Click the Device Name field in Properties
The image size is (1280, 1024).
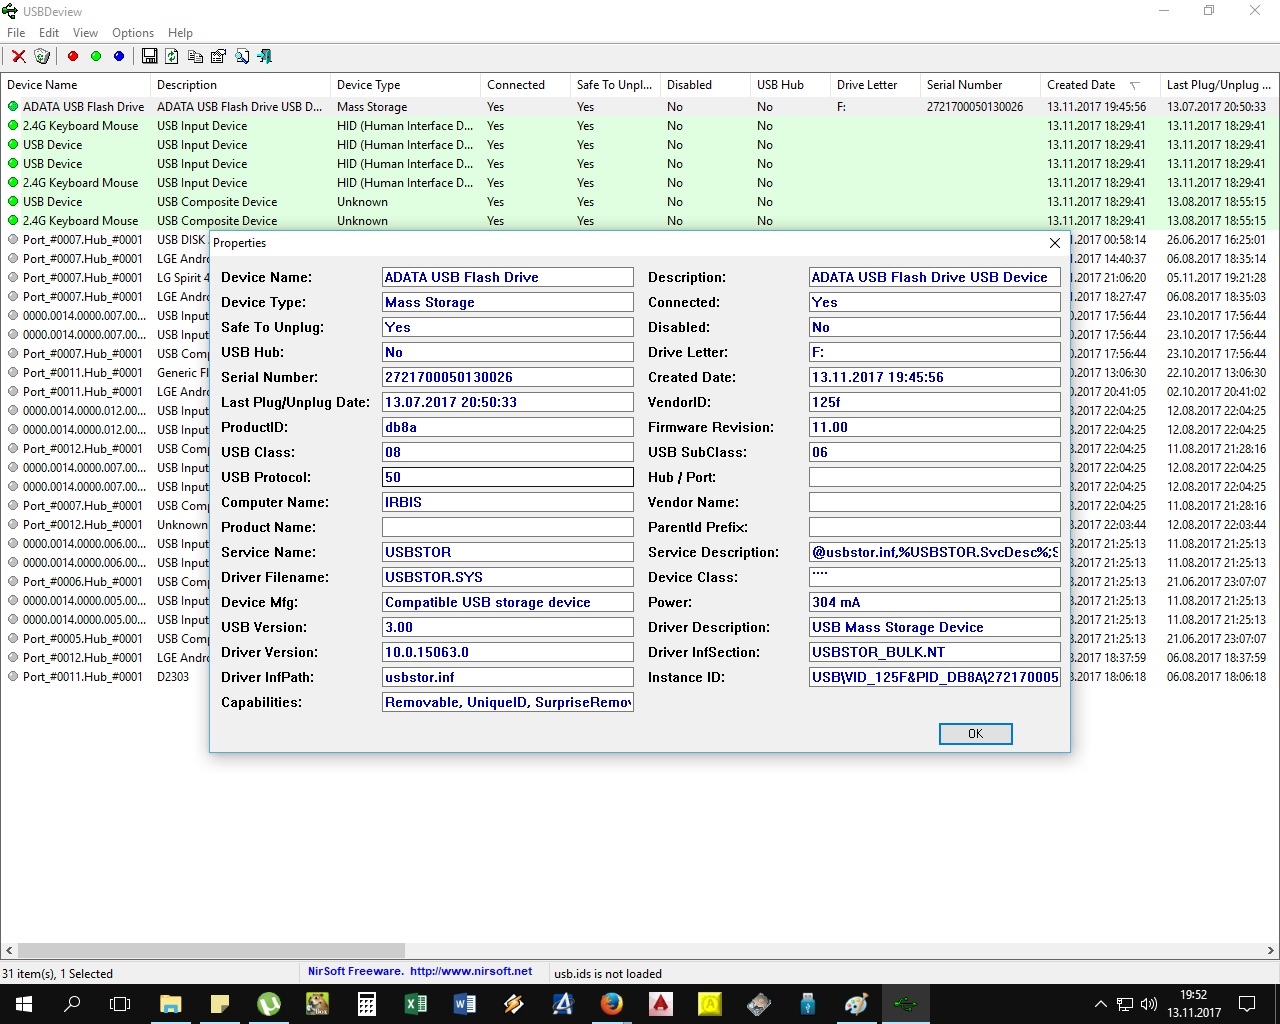tap(508, 277)
